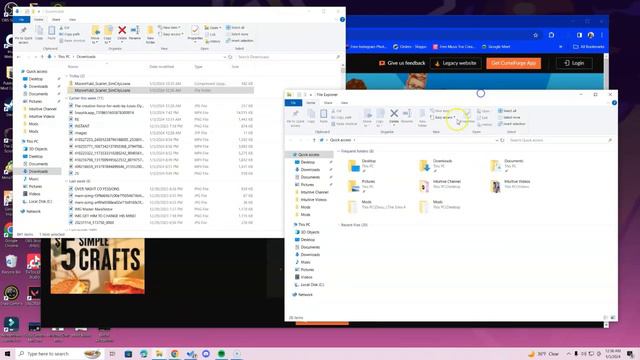Image resolution: width=640 pixels, height=360 pixels.
Task: Click the Chrome extensions puzzle icon
Action: pos(551,35)
